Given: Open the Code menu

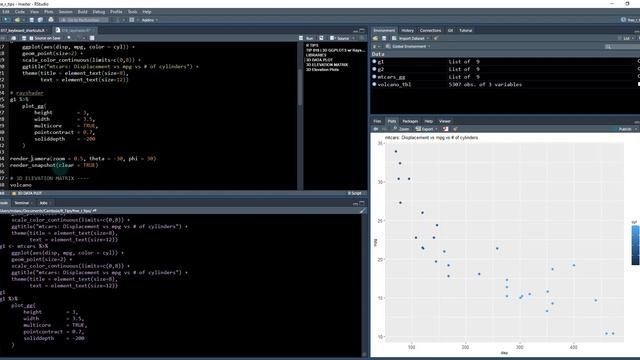Looking at the screenshot, I should pyautogui.click(x=20, y=12).
